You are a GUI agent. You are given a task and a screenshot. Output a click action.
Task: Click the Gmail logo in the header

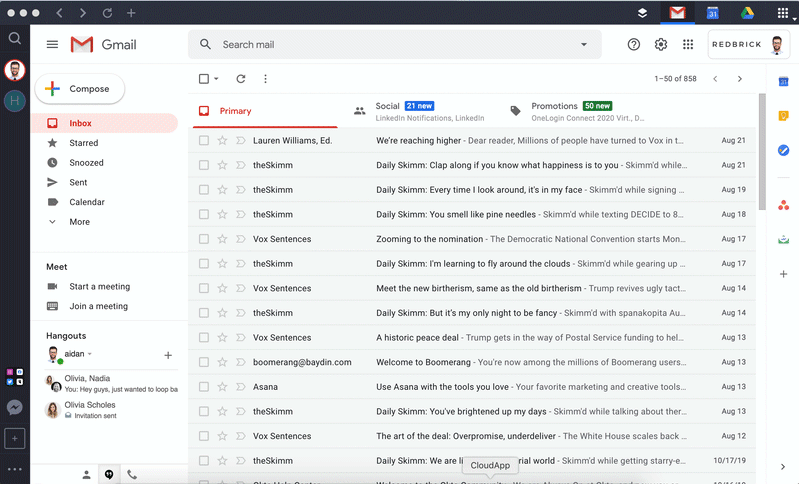click(103, 44)
